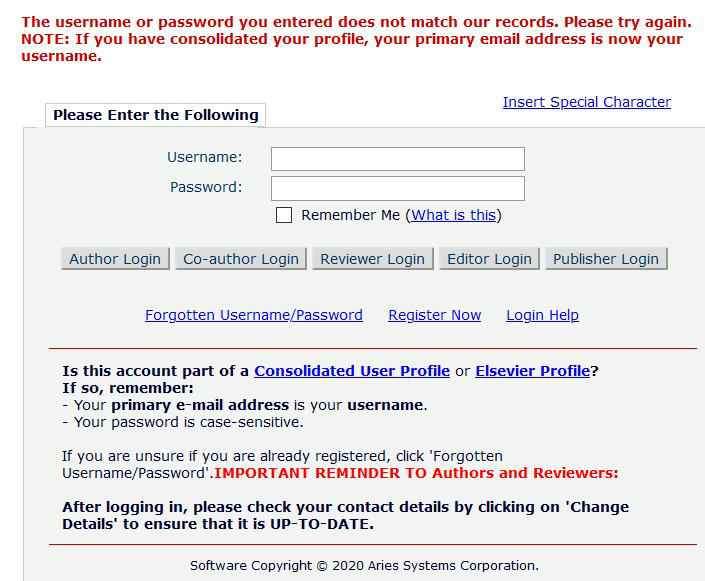Screen dimensions: 705x581
Task: Select 'Please Enter the Following' tab
Action: click(x=156, y=115)
